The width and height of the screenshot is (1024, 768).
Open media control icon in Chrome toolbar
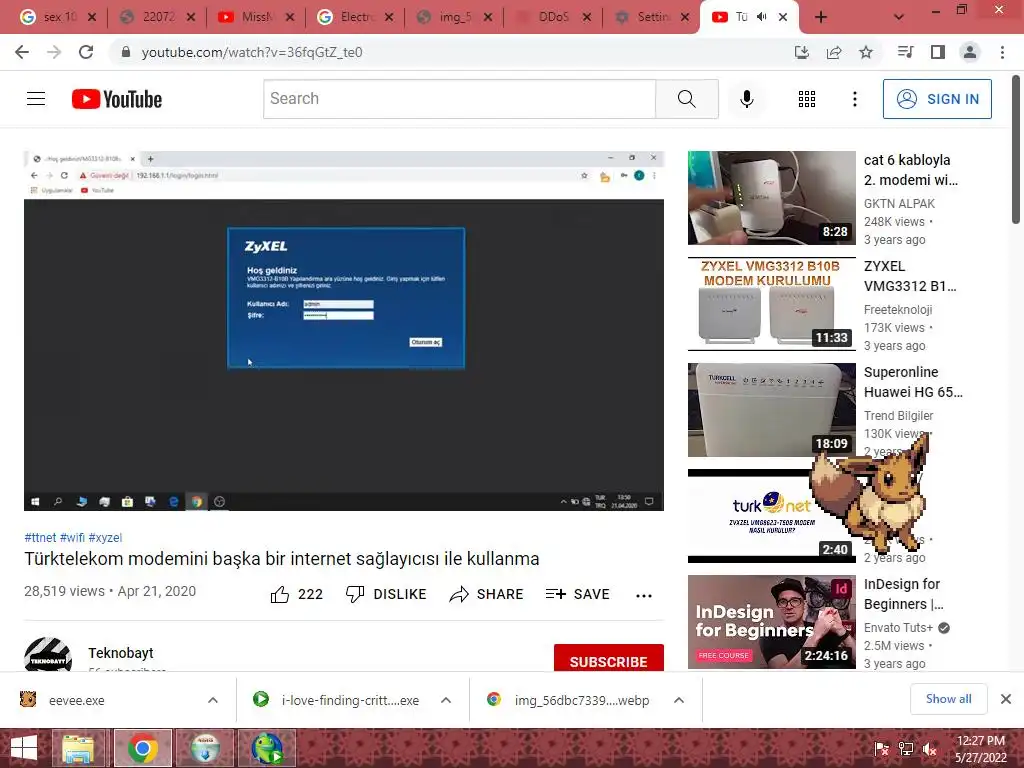tap(906, 52)
